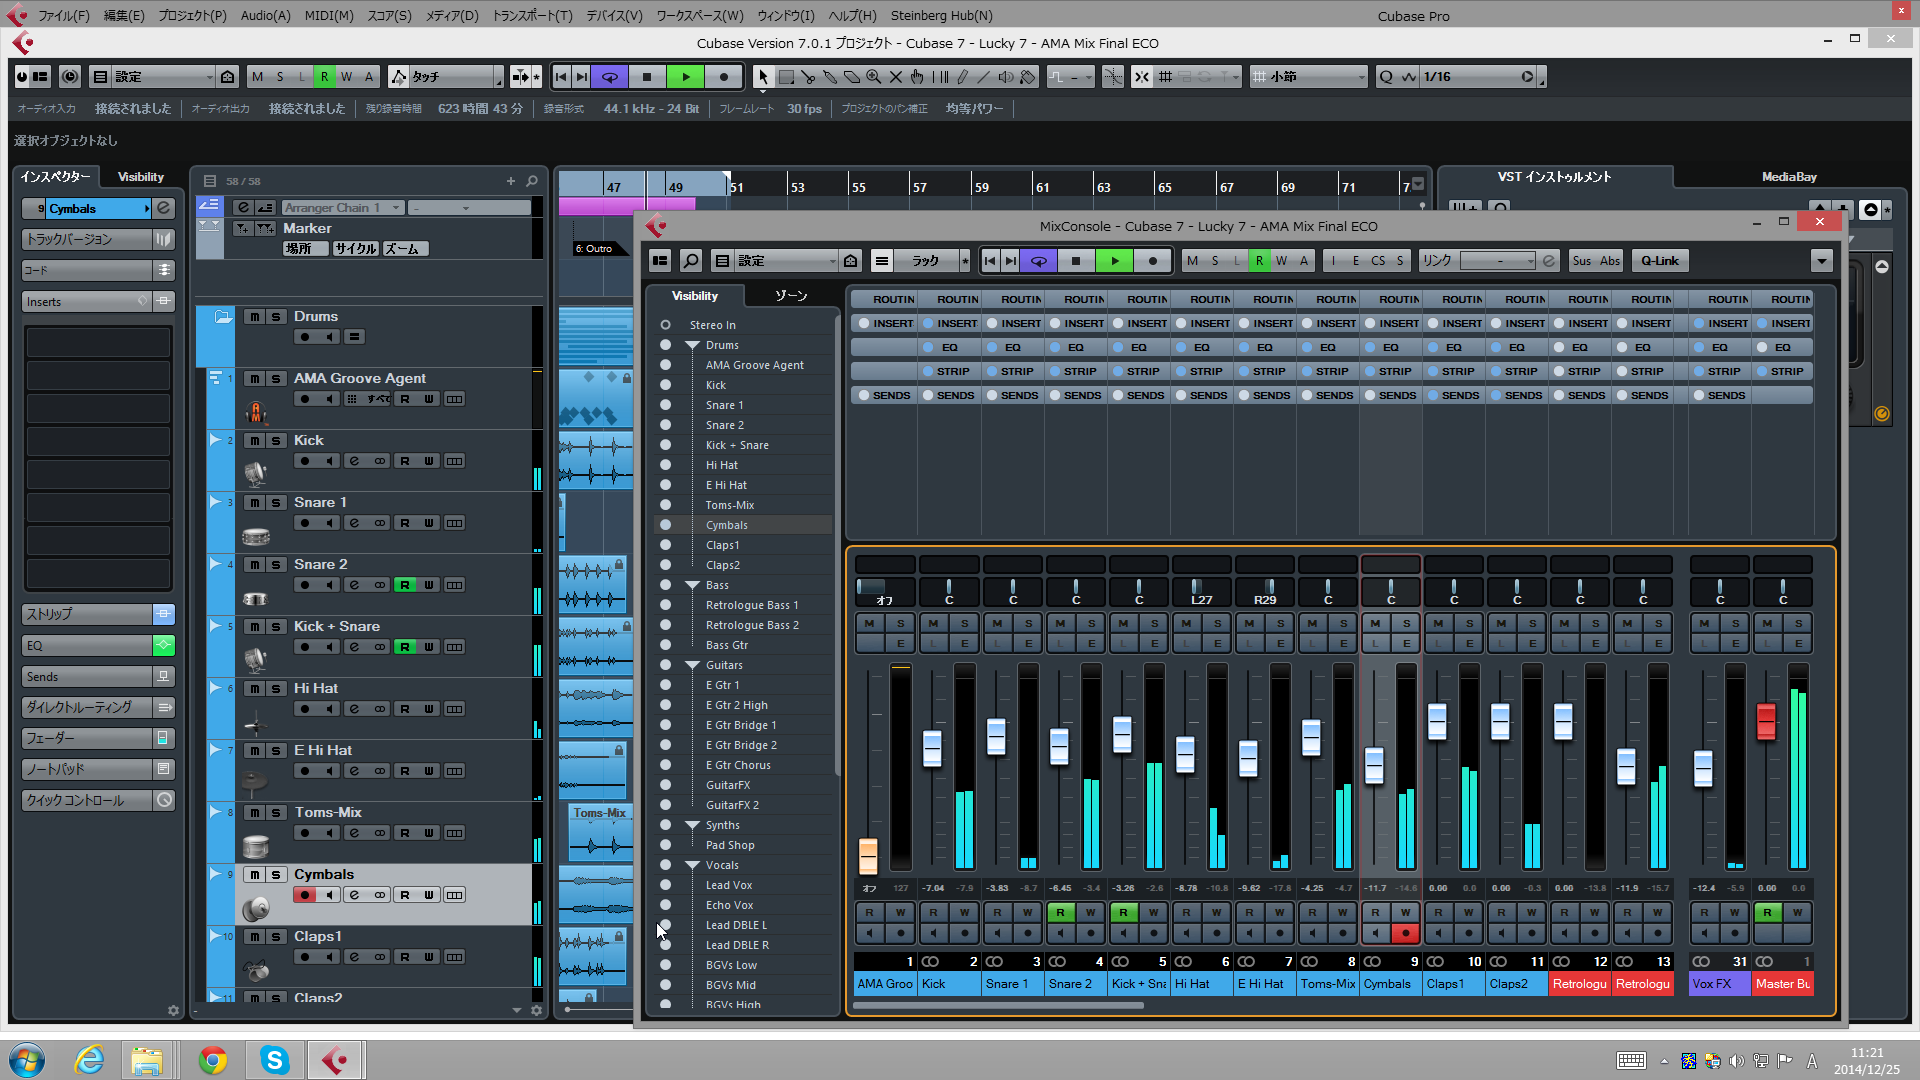The image size is (1920, 1080).
Task: Select the Range Selection tool
Action: pyautogui.click(x=786, y=77)
